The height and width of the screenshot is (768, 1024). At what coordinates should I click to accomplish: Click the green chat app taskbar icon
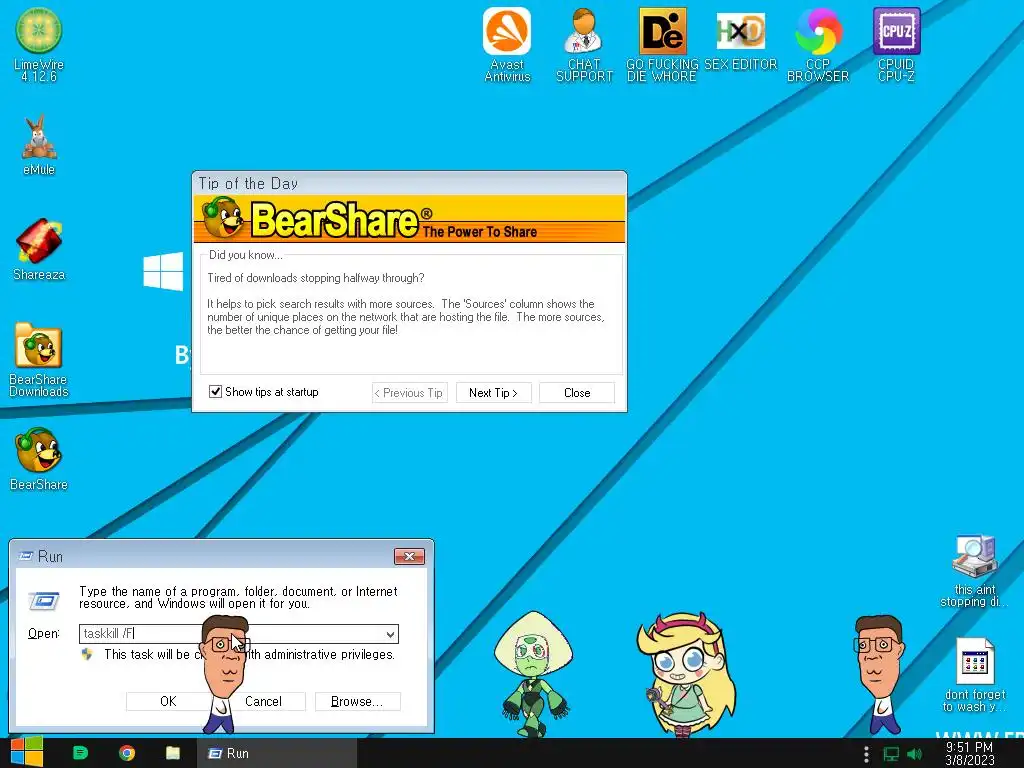pyautogui.click(x=80, y=753)
